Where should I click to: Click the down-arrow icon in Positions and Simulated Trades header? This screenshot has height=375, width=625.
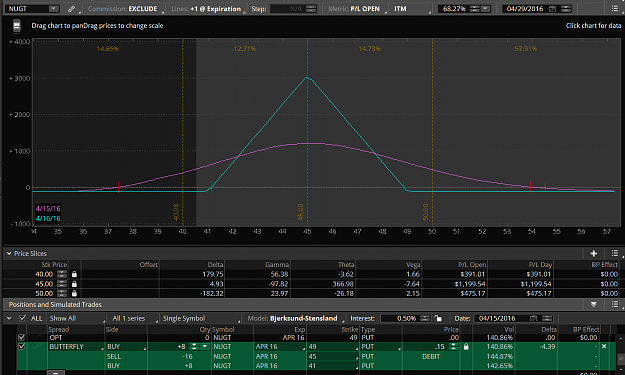(594, 304)
